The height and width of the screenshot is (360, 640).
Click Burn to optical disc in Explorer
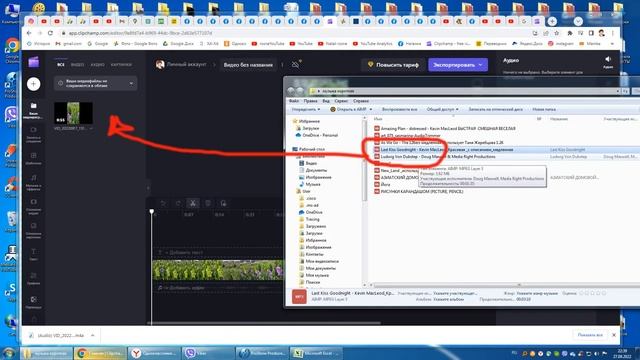(495, 109)
